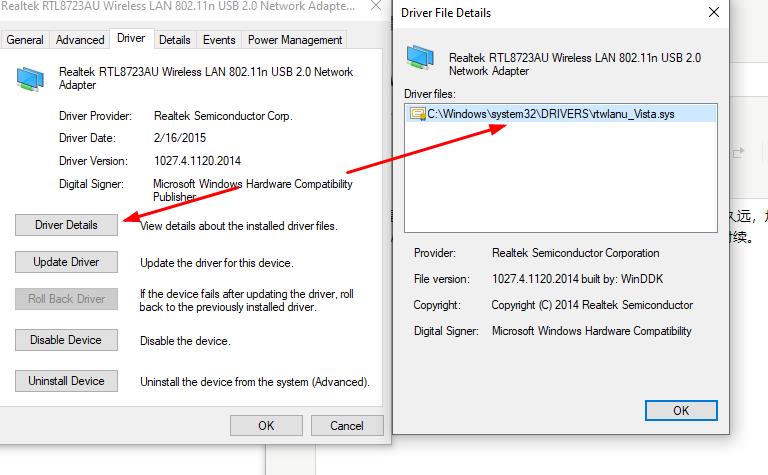Click OK in Driver File Details dialog
768x475 pixels.
681,410
